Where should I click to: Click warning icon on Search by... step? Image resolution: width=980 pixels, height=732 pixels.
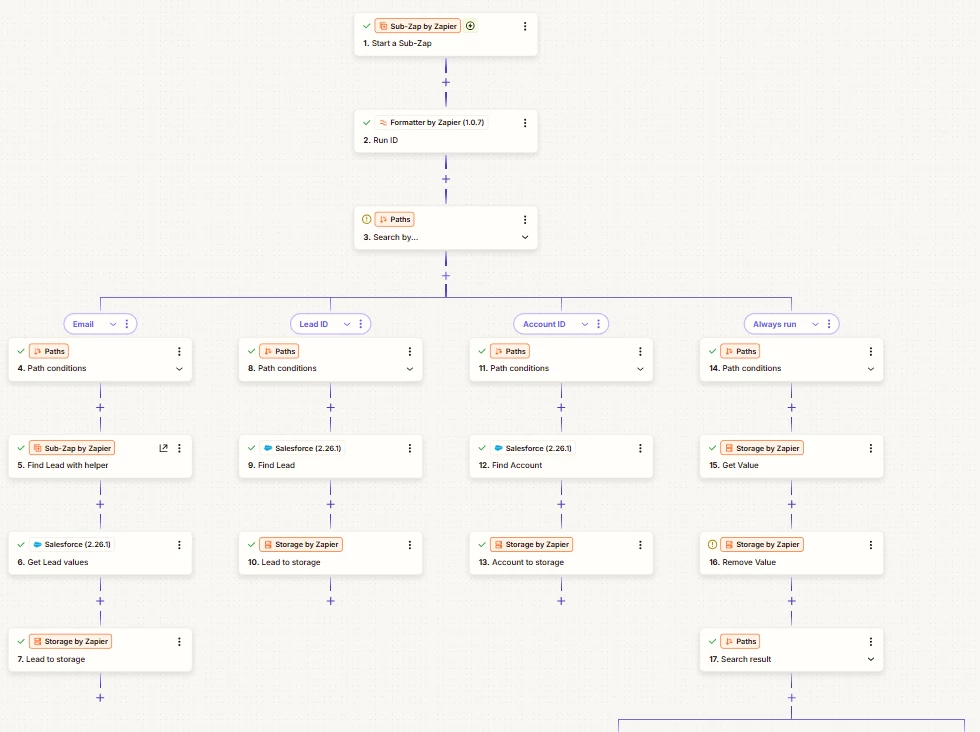click(367, 219)
